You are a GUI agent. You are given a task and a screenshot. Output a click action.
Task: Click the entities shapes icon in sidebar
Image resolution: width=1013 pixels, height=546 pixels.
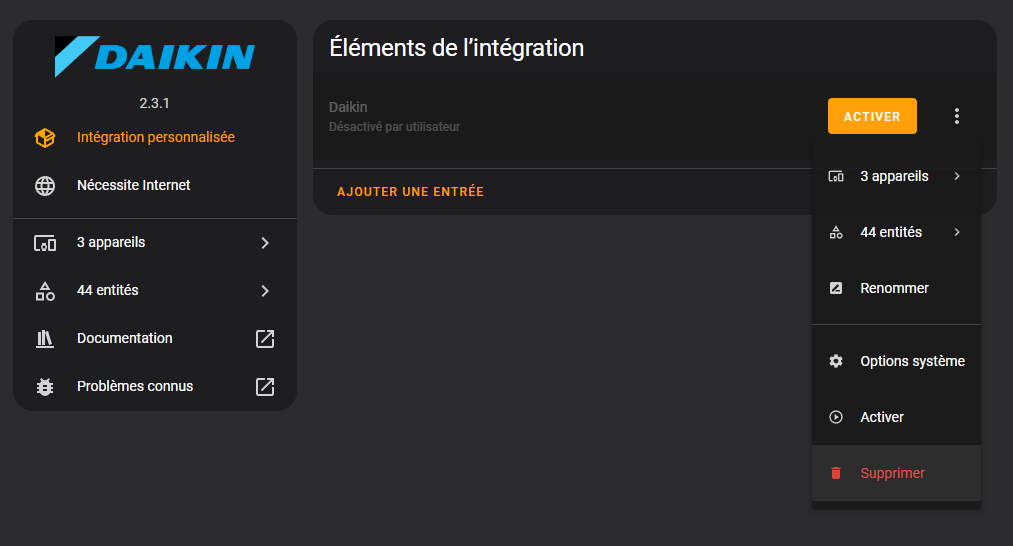[45, 291]
